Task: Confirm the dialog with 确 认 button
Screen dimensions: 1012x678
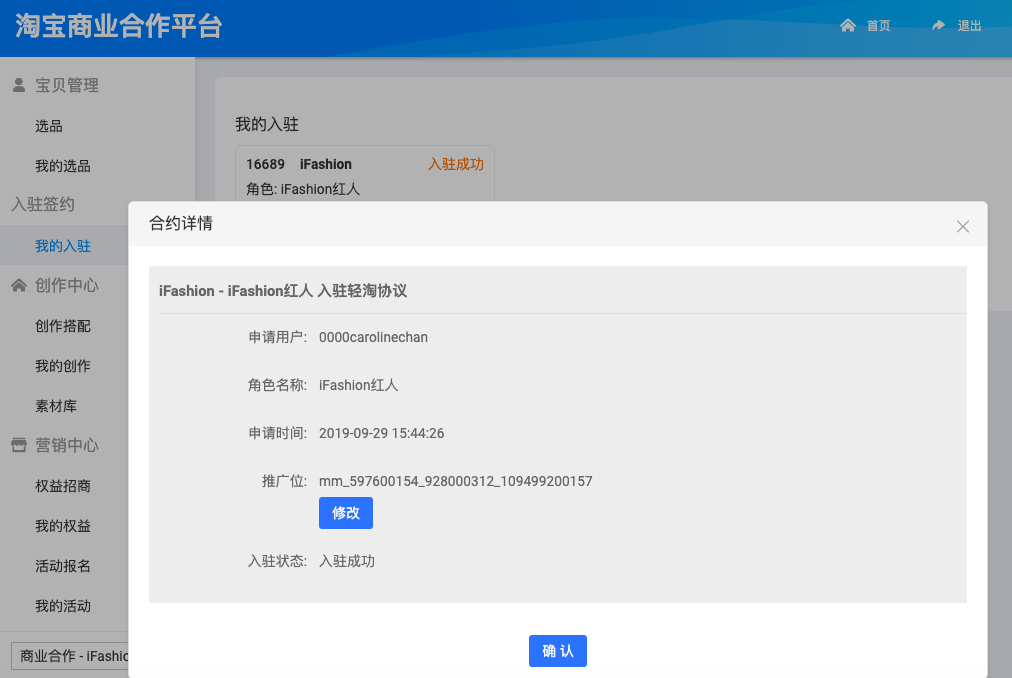Action: click(x=558, y=651)
